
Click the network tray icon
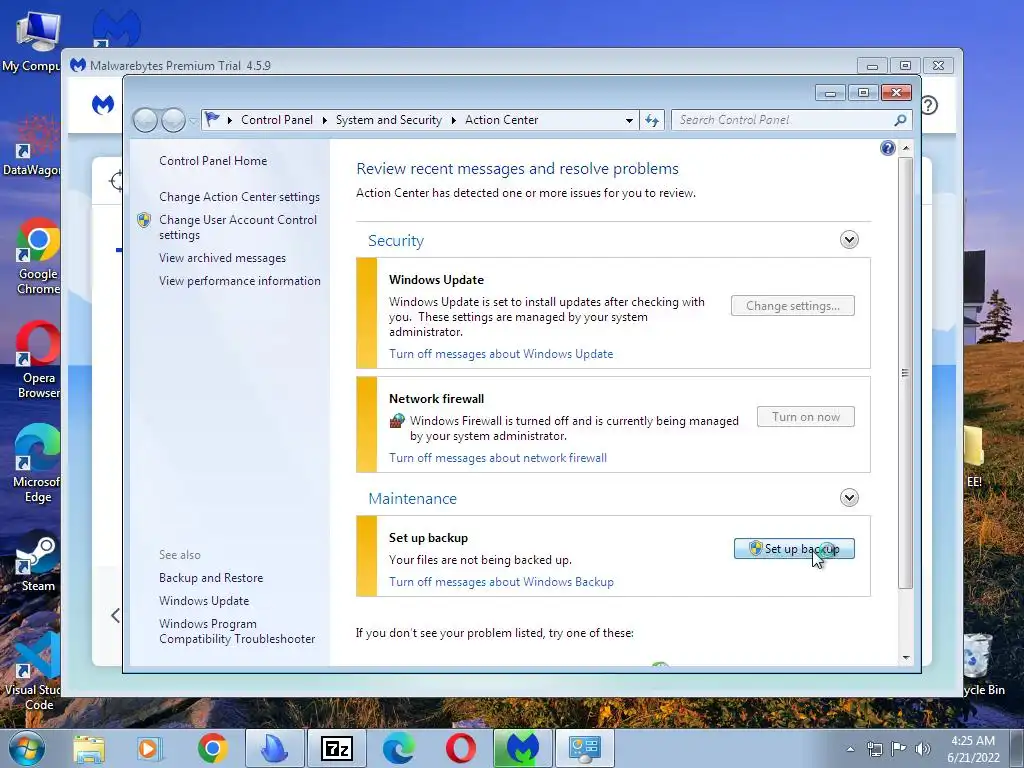[874, 749]
